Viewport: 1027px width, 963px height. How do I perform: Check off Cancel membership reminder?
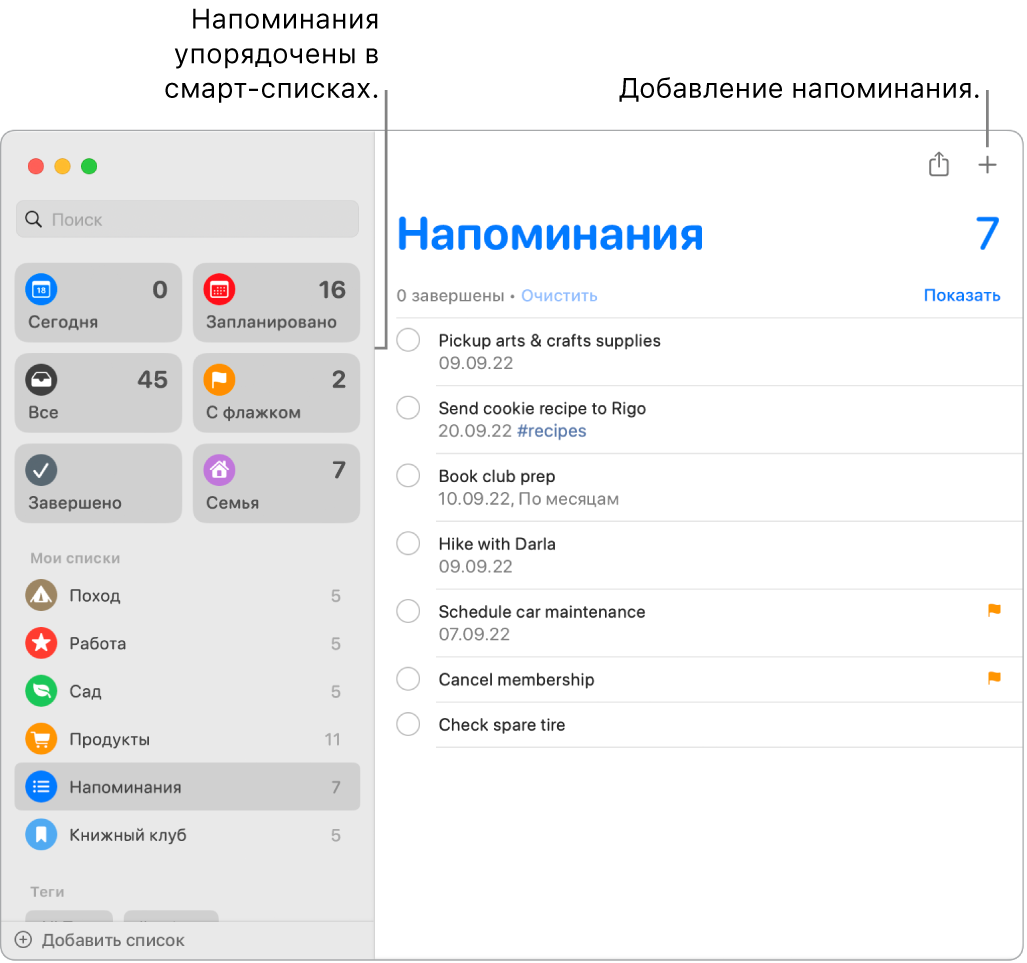(x=408, y=679)
